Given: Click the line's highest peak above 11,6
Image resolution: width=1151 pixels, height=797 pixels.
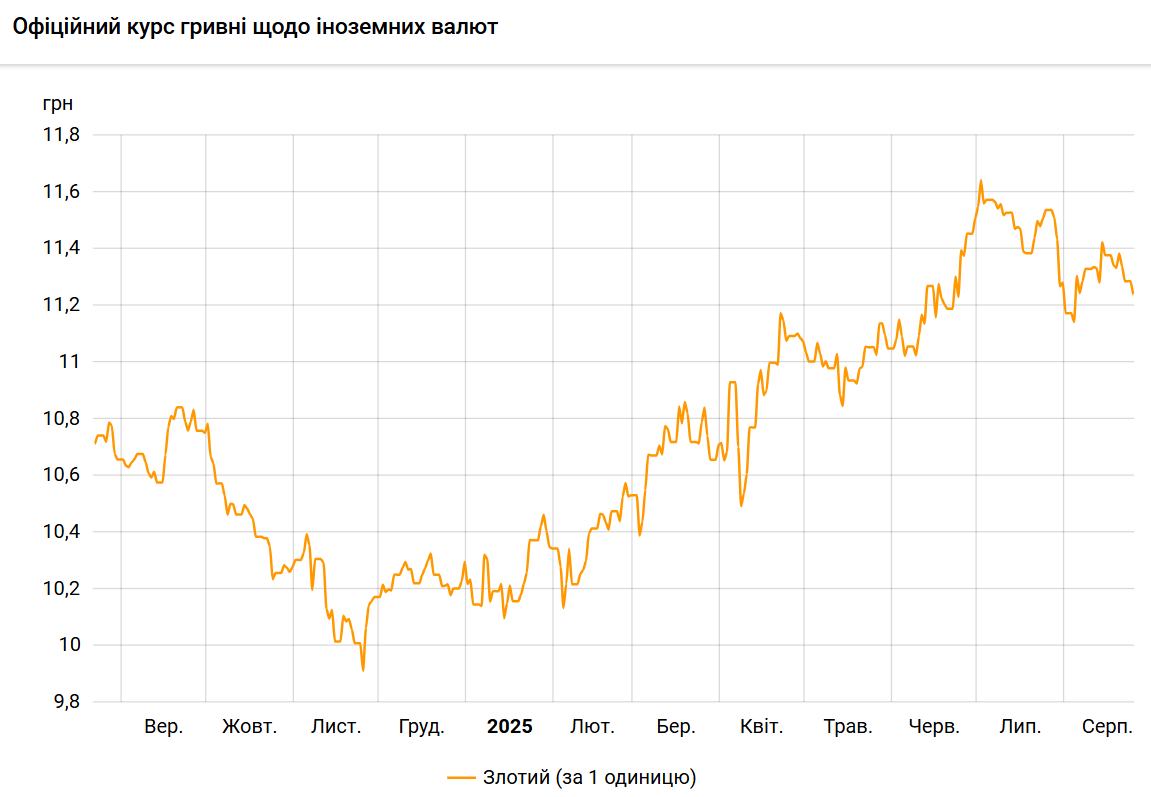Looking at the screenshot, I should 981,181.
